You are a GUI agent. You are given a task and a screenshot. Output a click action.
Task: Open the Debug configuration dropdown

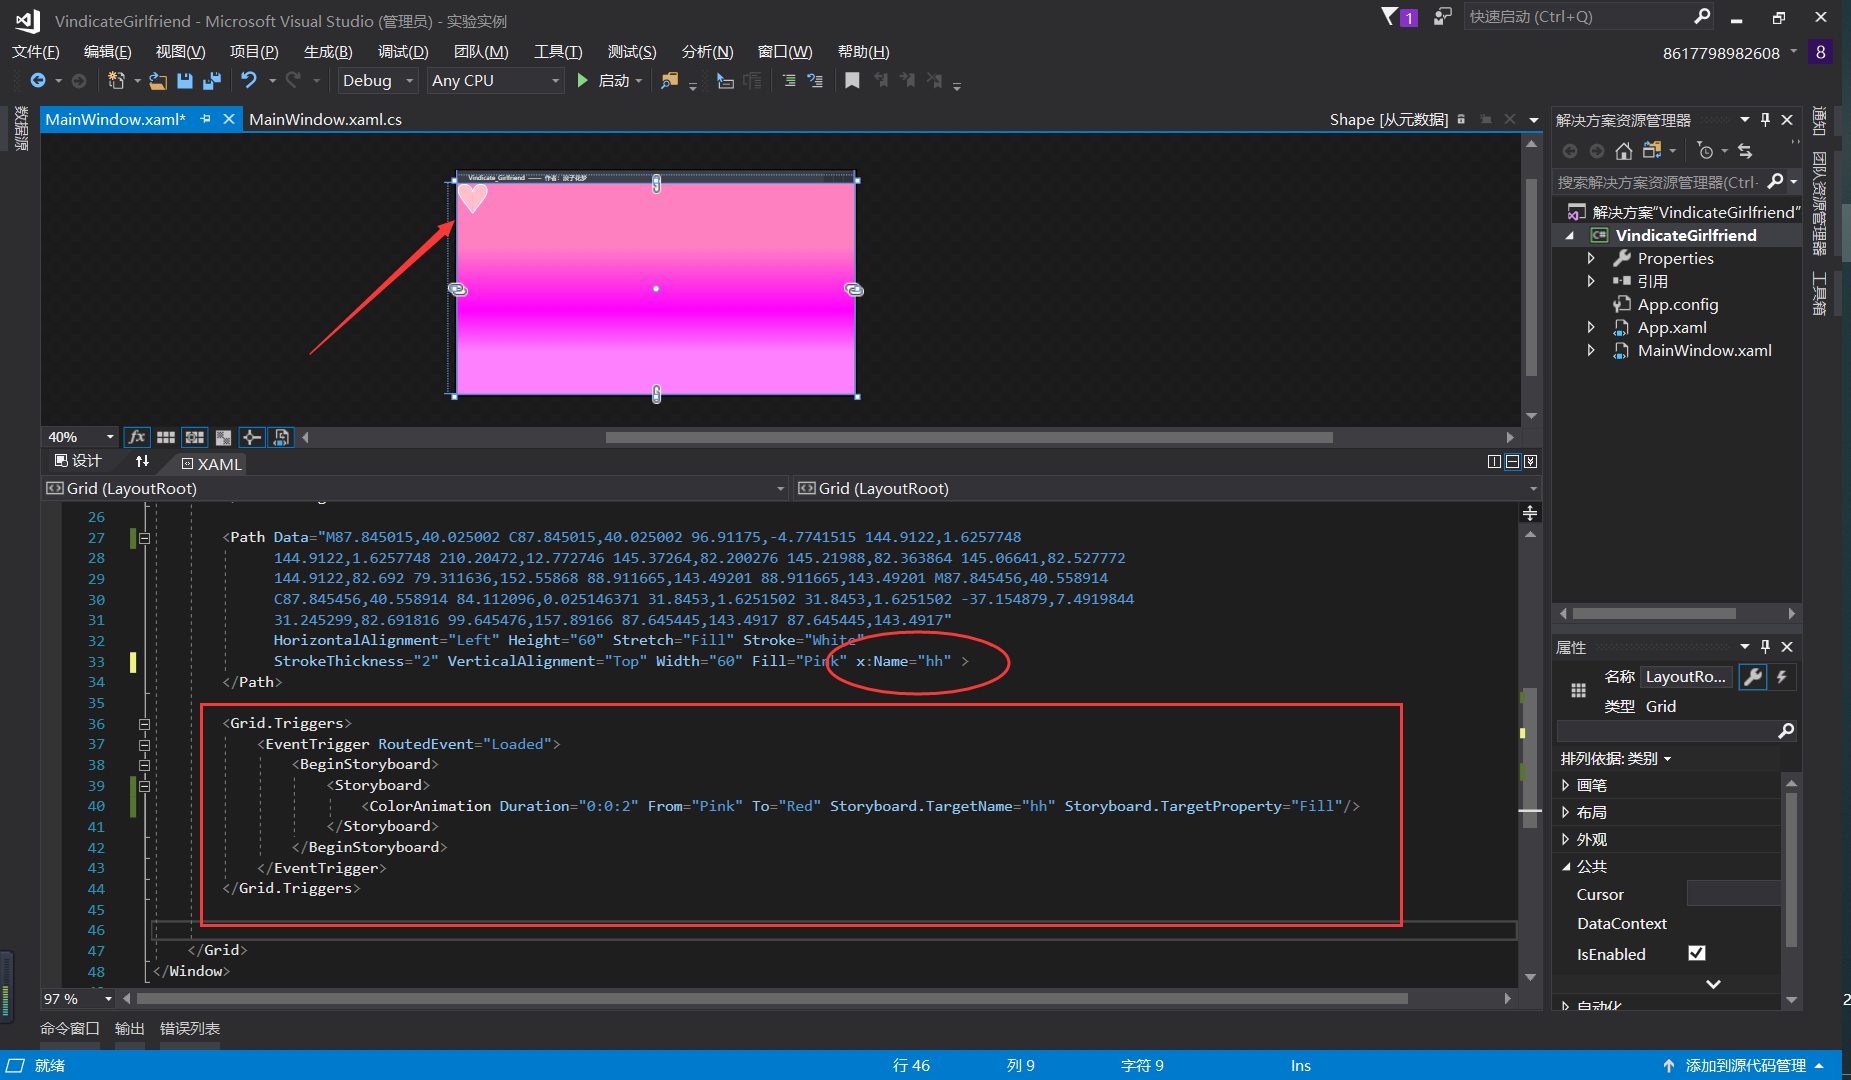click(377, 80)
